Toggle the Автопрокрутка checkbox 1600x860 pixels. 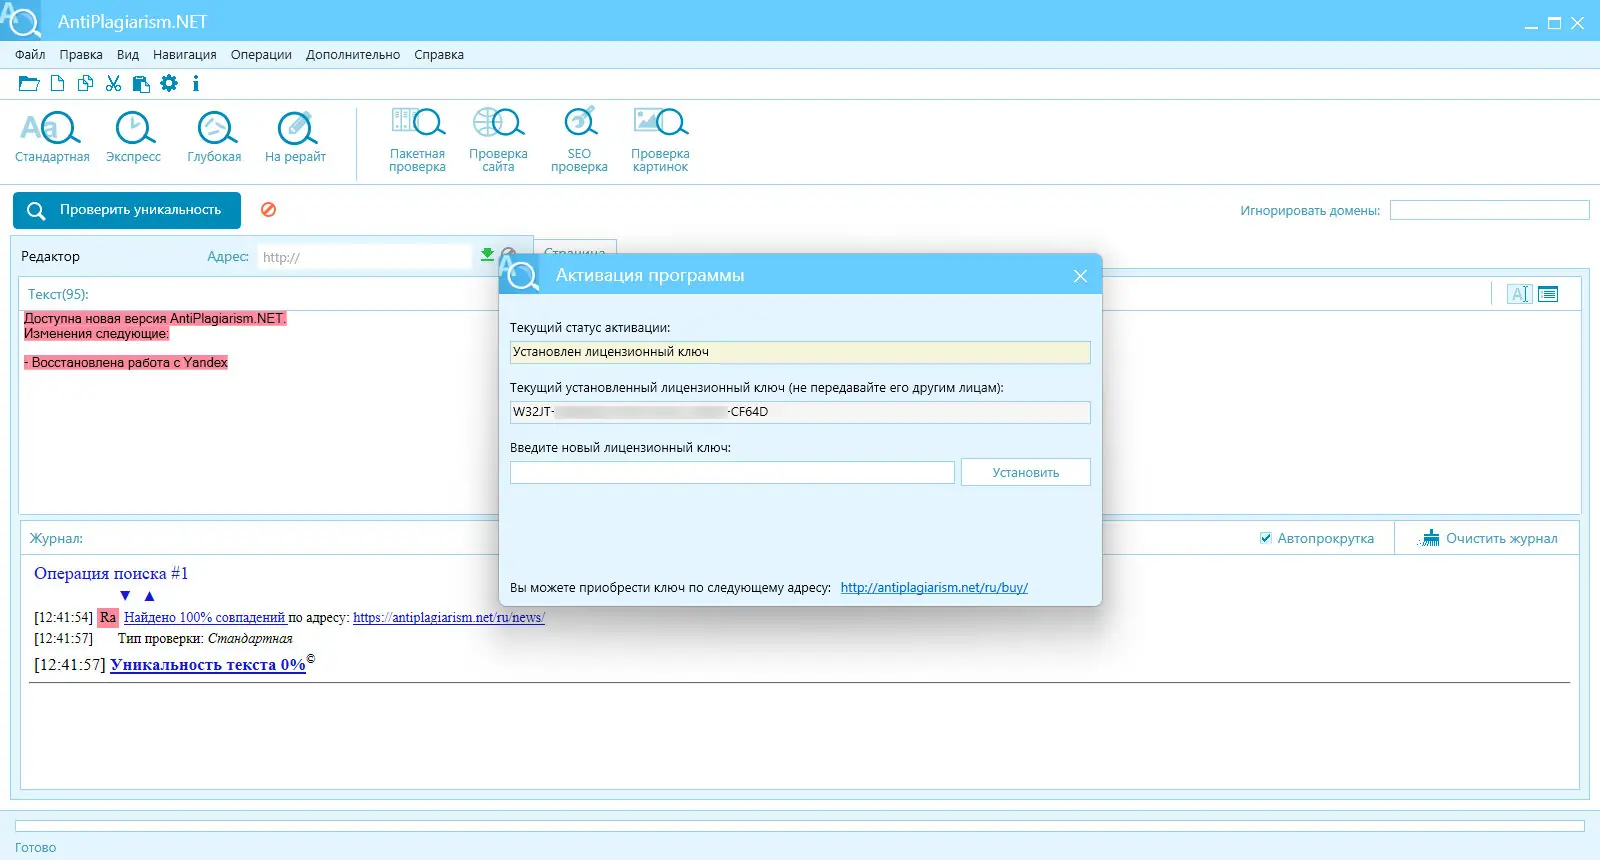coord(1266,538)
